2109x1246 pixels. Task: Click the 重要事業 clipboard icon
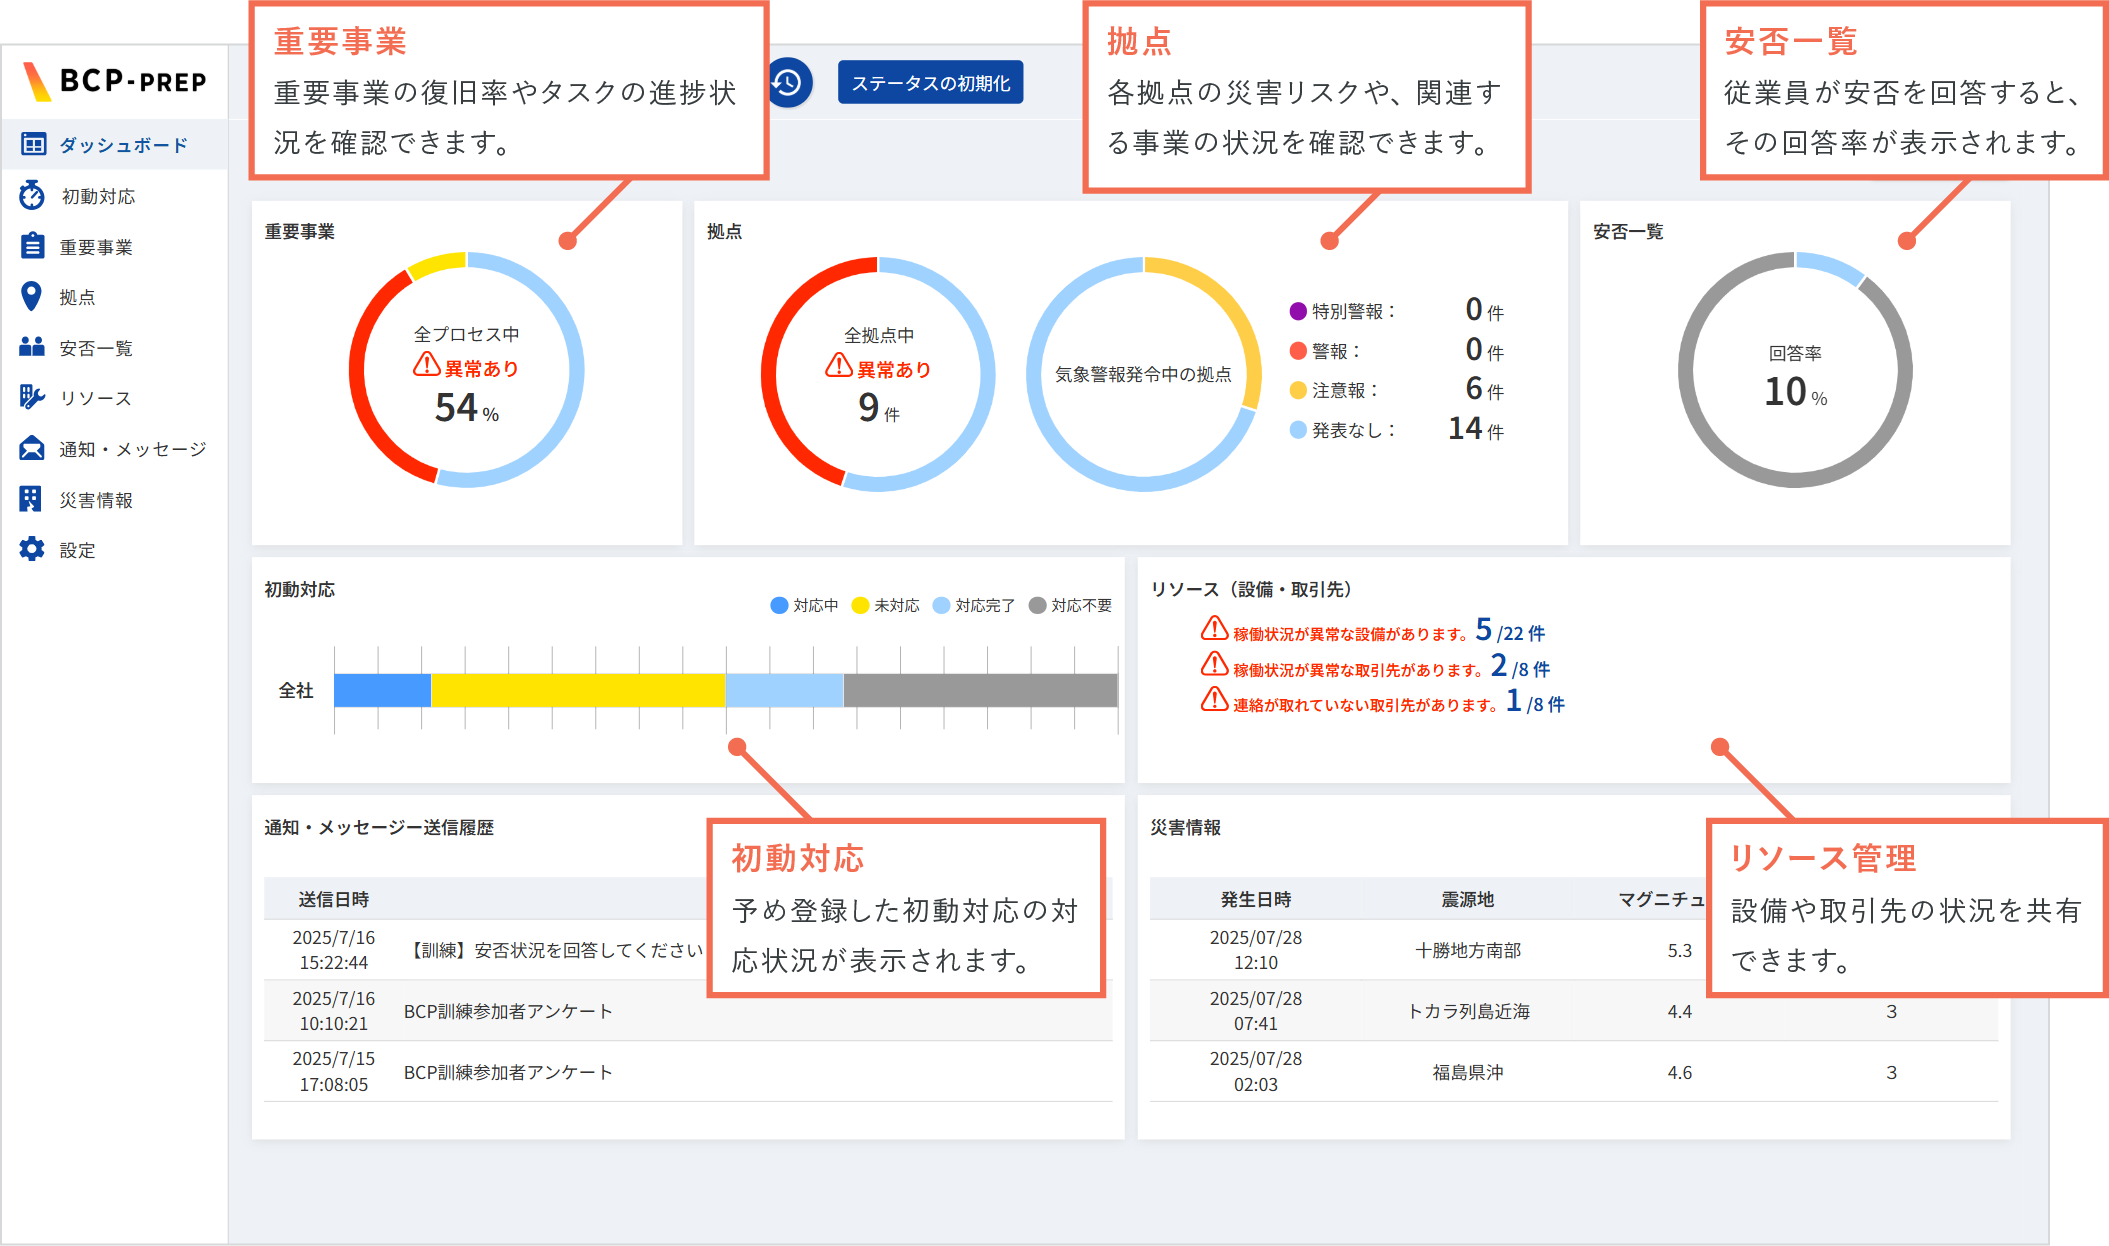coord(32,246)
